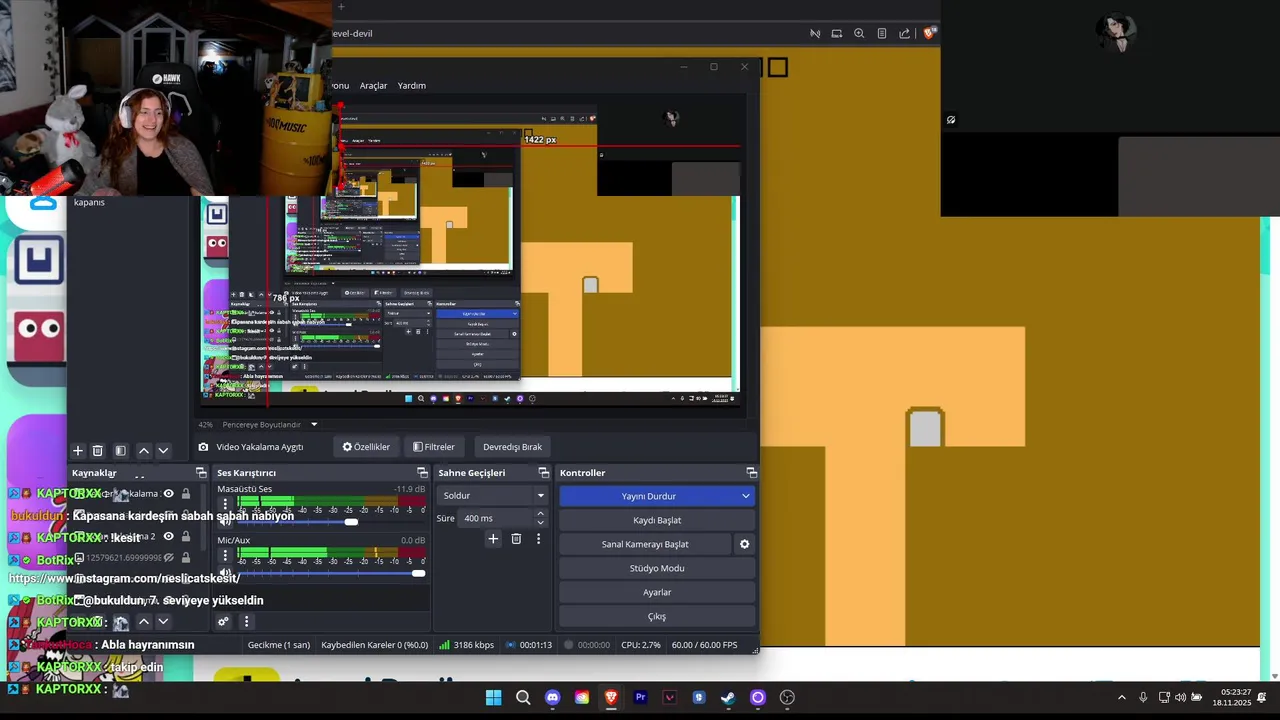This screenshot has height=720, width=1280.
Task: Open a new browser tab with the plus
Action: coord(340,7)
